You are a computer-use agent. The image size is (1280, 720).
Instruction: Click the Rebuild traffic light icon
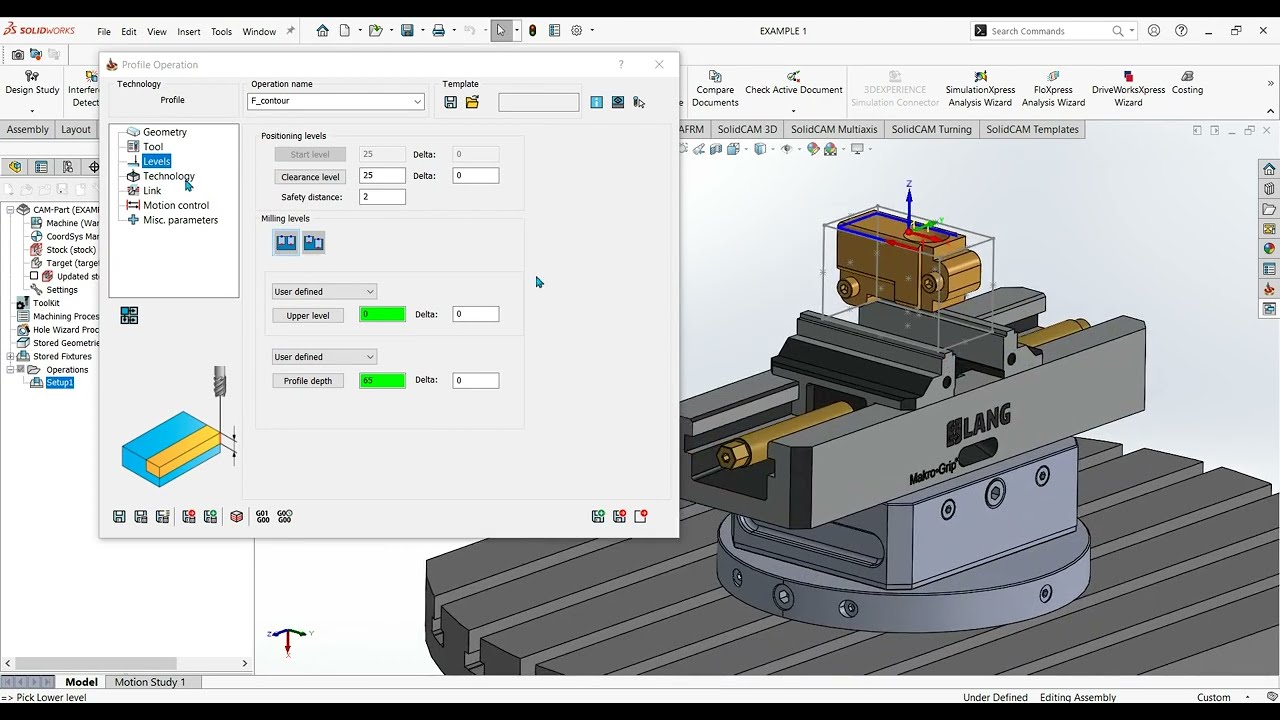tap(532, 31)
